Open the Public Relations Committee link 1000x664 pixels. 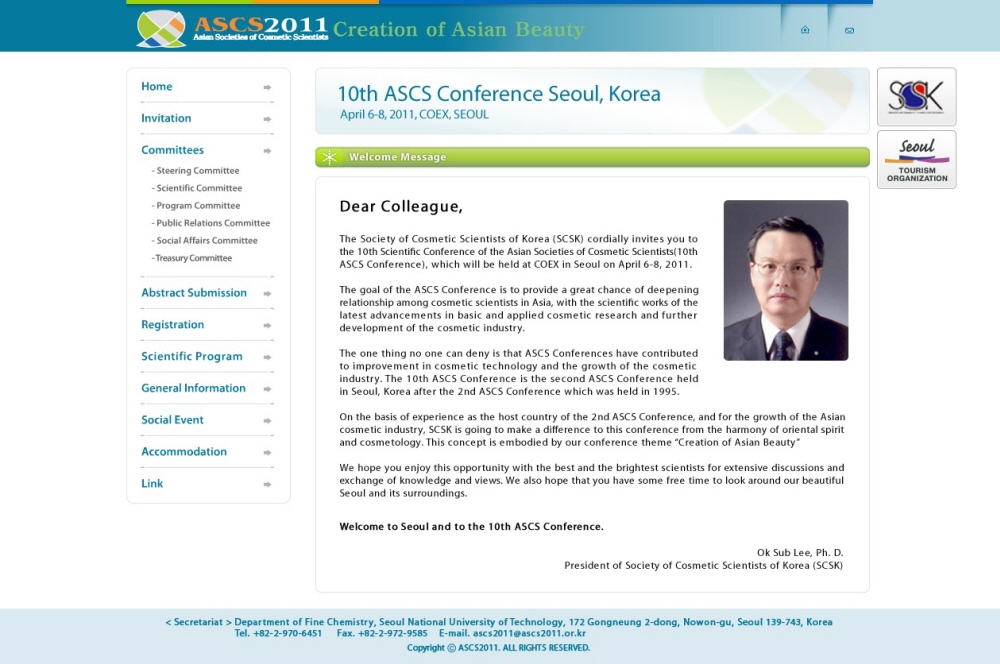click(x=212, y=223)
